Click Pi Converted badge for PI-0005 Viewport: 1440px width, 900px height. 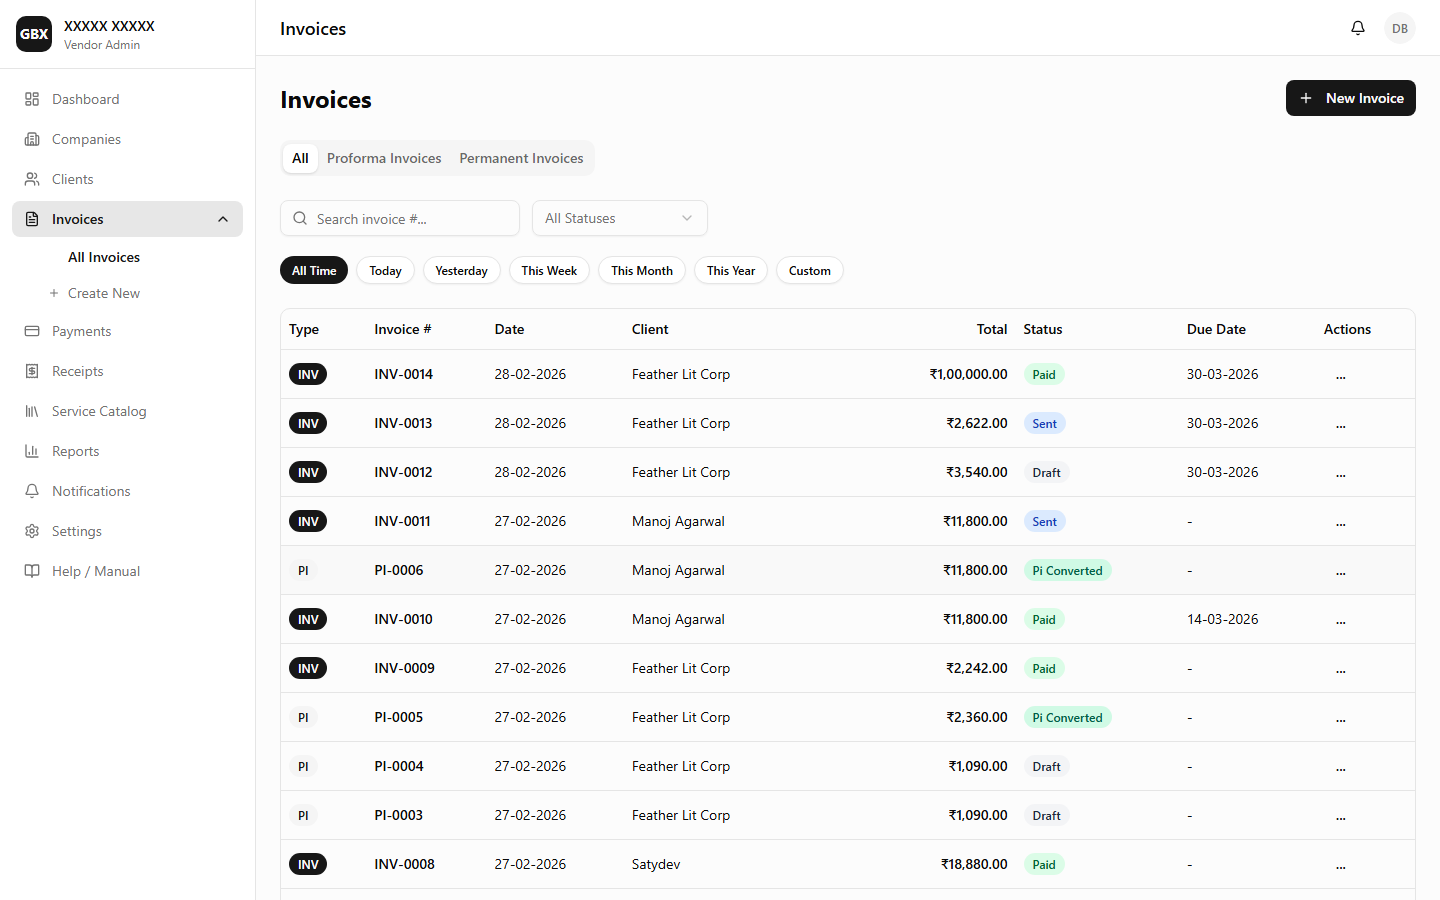point(1067,717)
